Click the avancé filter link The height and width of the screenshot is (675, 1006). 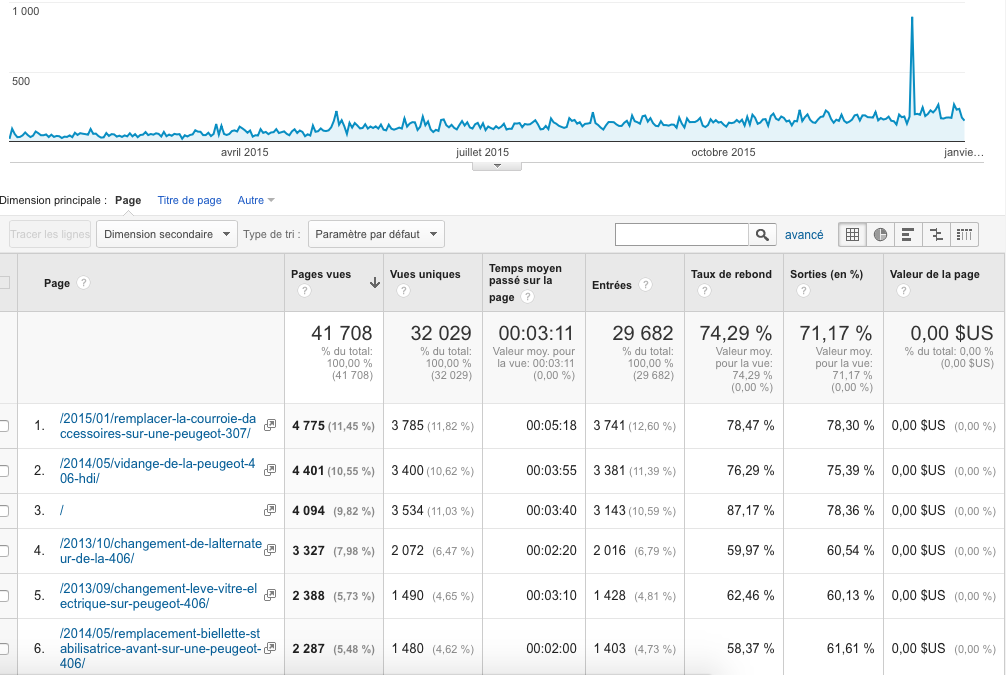pyautogui.click(x=804, y=235)
